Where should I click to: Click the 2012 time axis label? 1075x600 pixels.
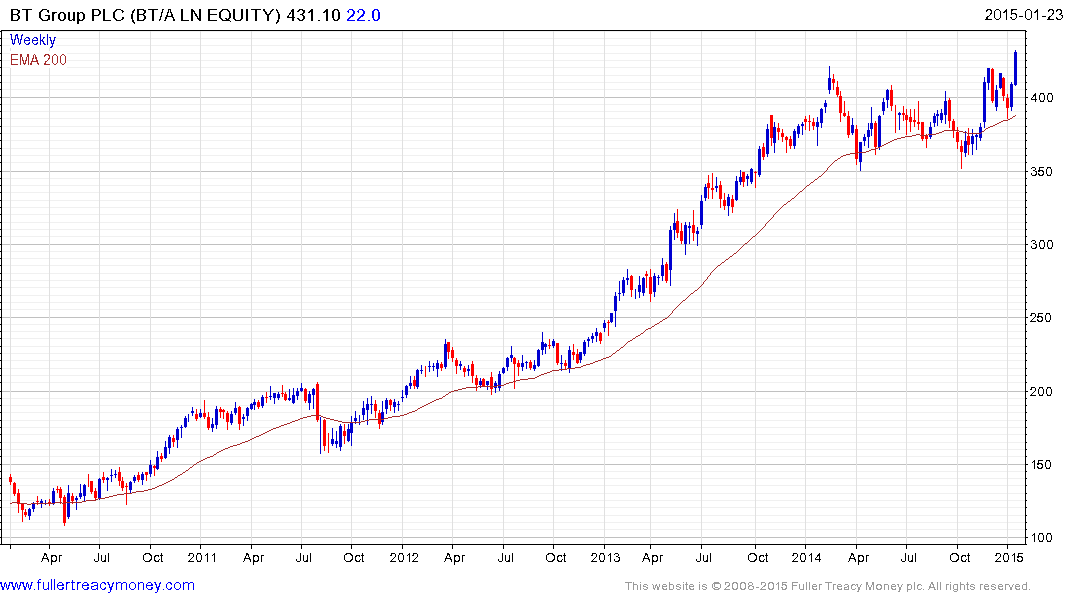coord(404,557)
